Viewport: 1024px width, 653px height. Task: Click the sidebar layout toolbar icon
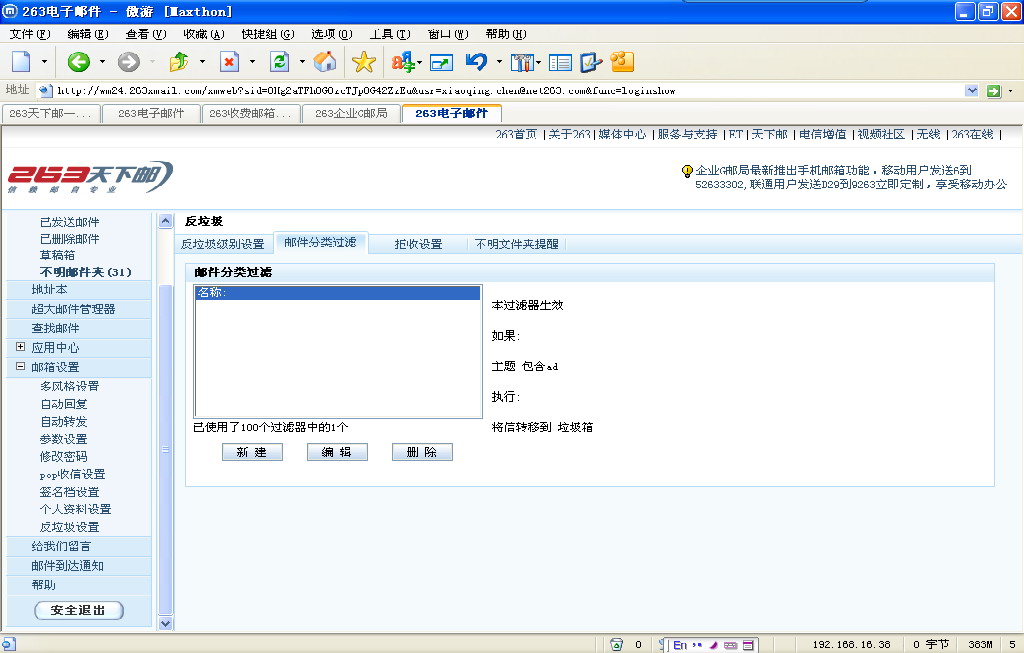[560, 63]
